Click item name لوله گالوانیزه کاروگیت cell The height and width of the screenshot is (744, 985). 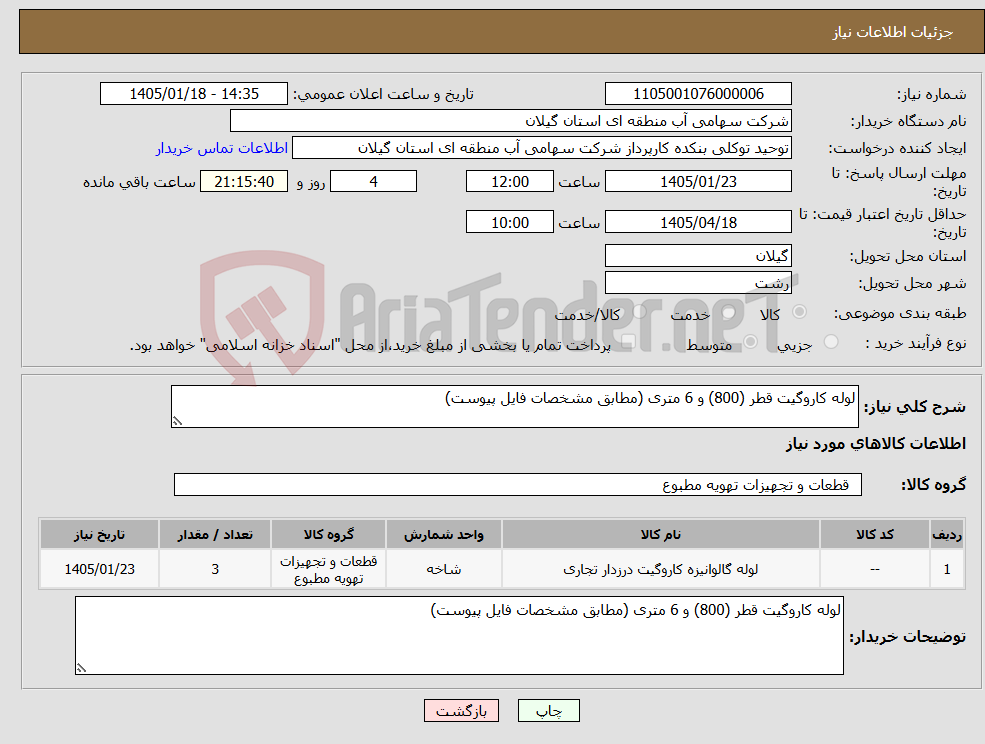tap(661, 569)
